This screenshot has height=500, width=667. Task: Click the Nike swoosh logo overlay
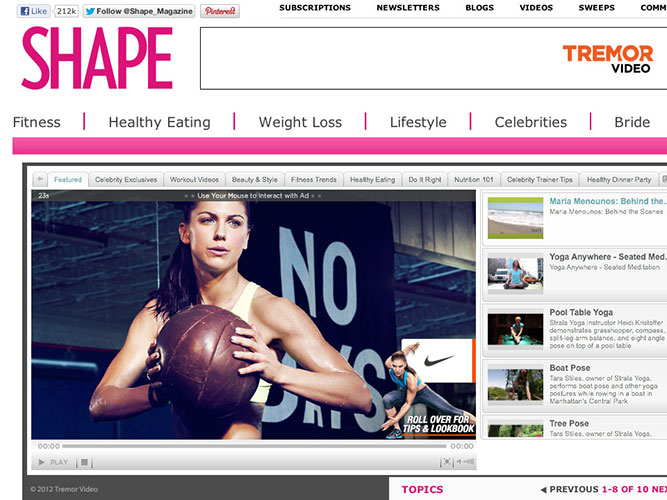coord(439,361)
